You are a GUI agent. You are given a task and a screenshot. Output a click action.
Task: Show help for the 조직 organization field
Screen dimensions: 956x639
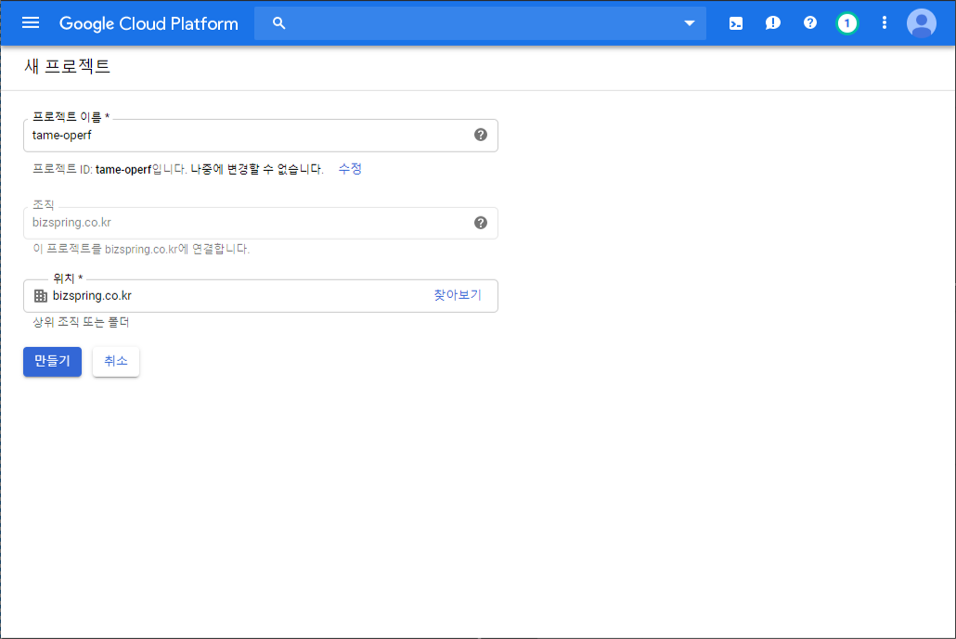coord(480,223)
